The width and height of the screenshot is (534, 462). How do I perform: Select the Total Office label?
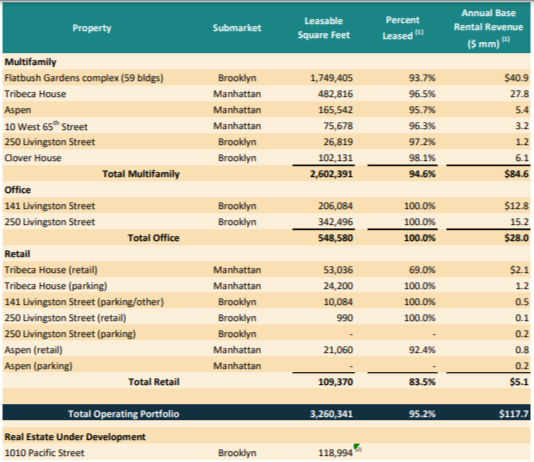coord(153,238)
